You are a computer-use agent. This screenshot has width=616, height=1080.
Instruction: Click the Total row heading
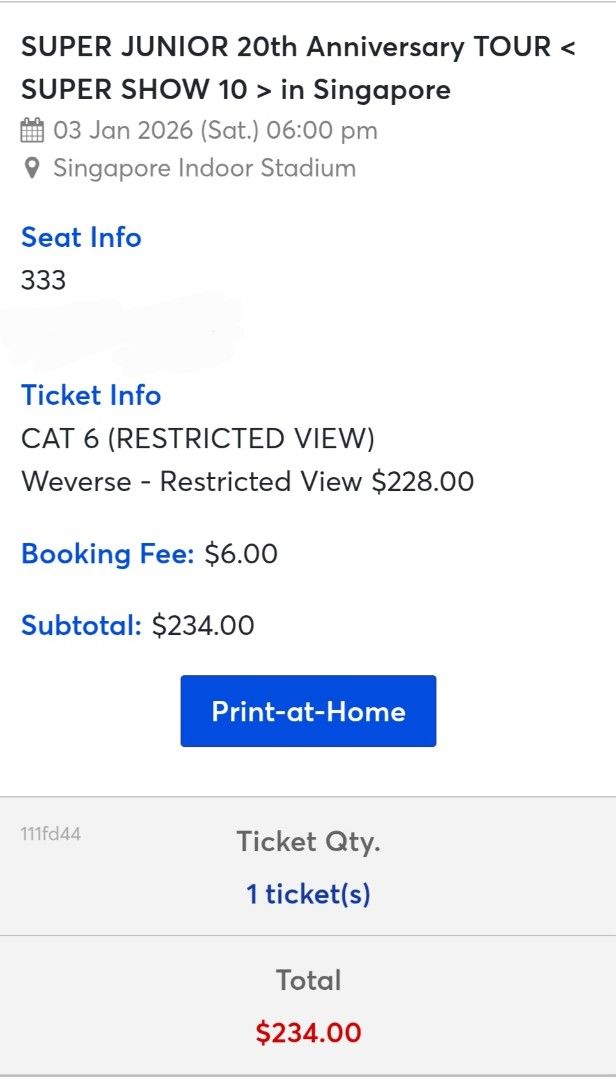(308, 981)
